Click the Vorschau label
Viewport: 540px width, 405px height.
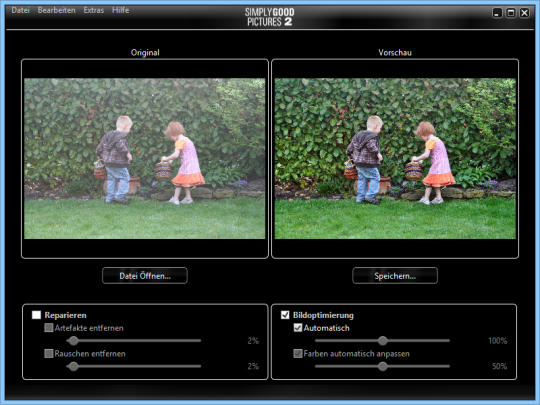click(395, 53)
